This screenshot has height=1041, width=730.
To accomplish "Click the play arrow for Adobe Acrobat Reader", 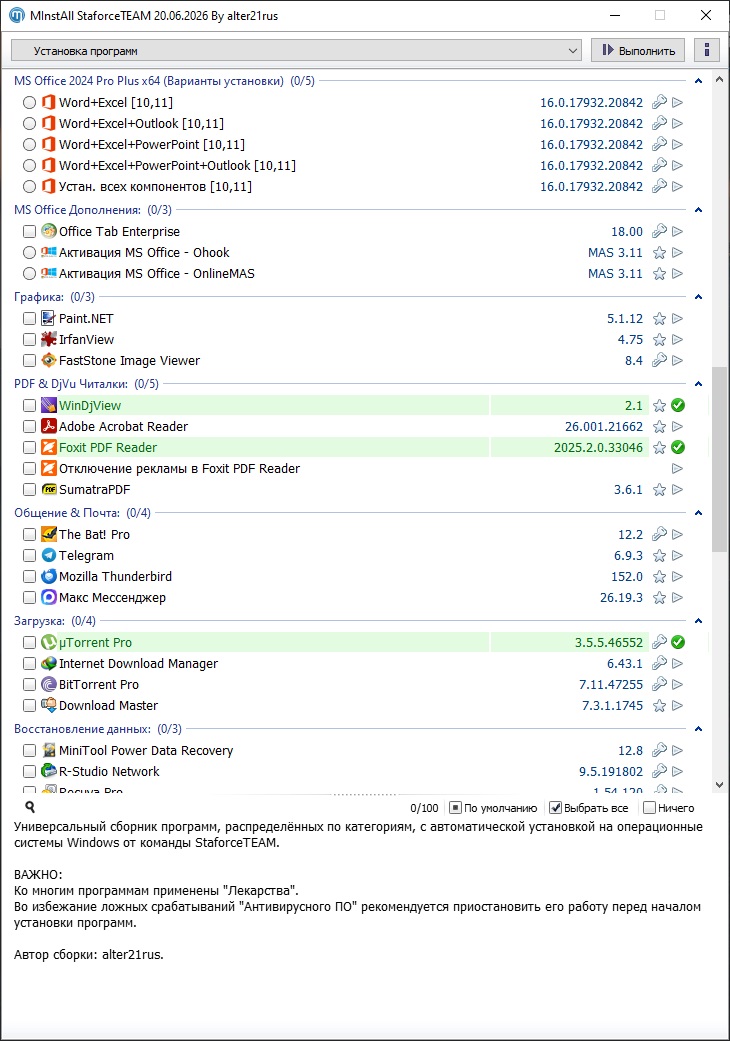I will pyautogui.click(x=677, y=427).
